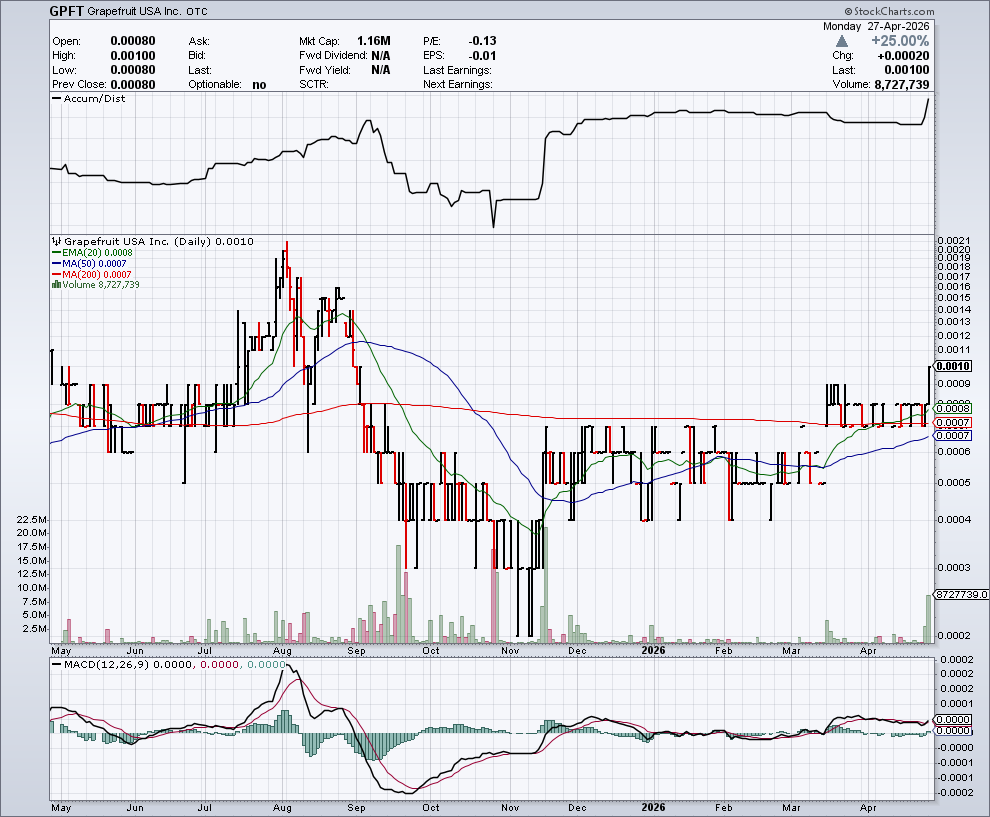Viewport: 990px width, 817px height.
Task: Click the Volume value 8,727,739 in header
Action: [x=902, y=85]
